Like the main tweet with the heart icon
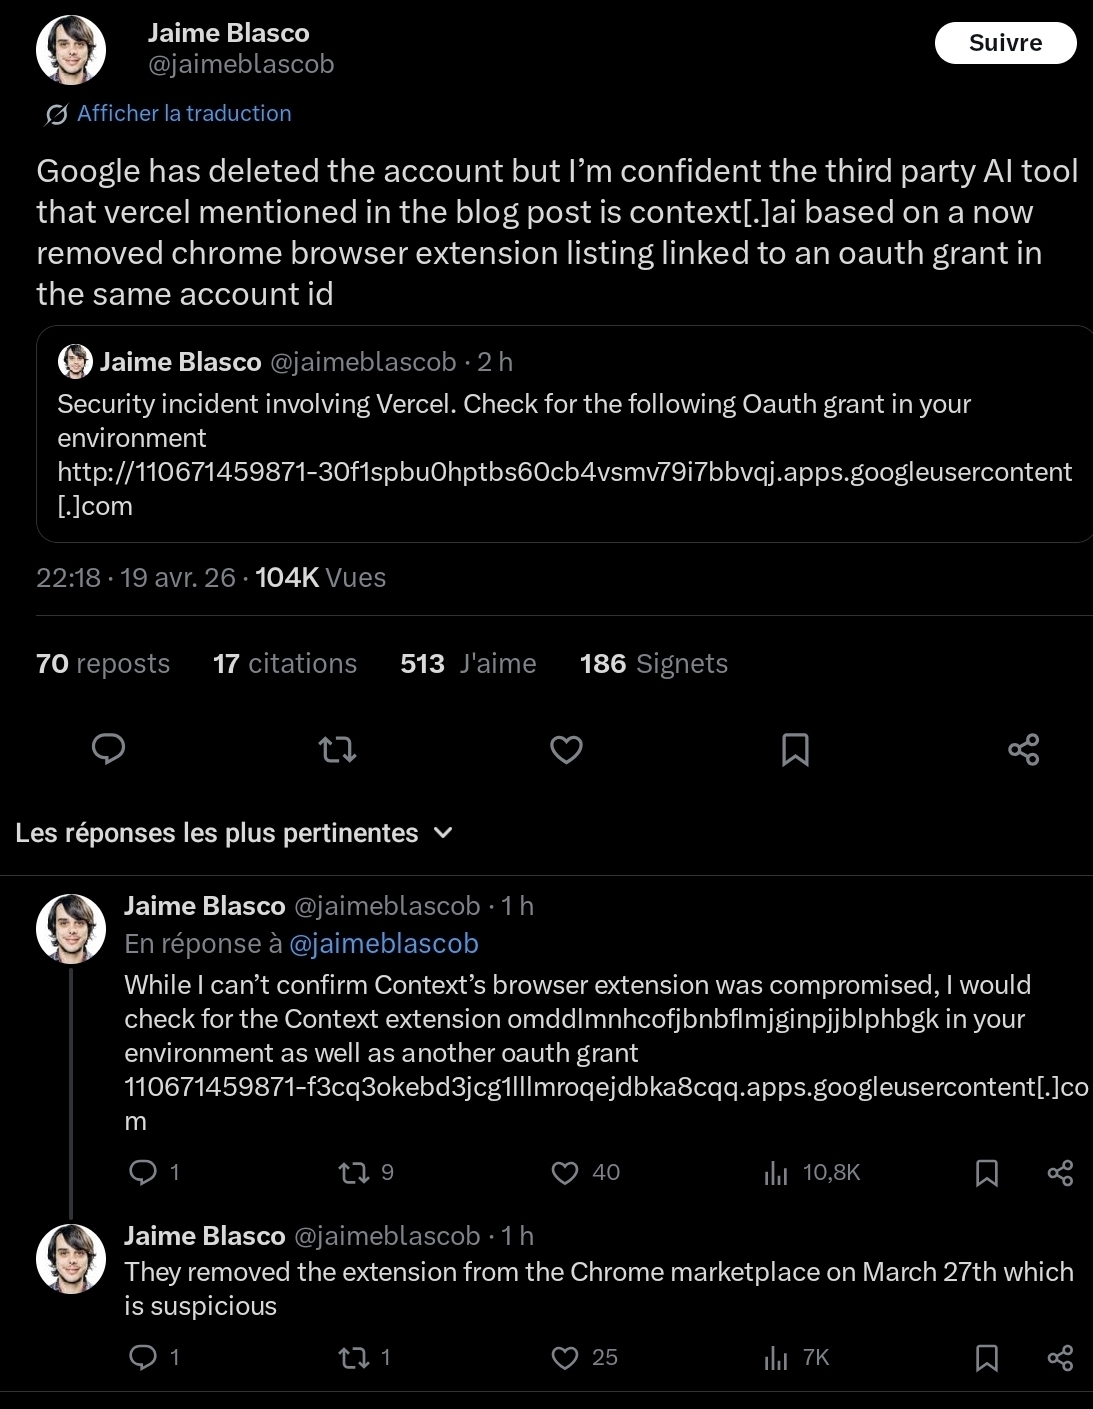Viewport: 1093px width, 1409px height. tap(566, 749)
